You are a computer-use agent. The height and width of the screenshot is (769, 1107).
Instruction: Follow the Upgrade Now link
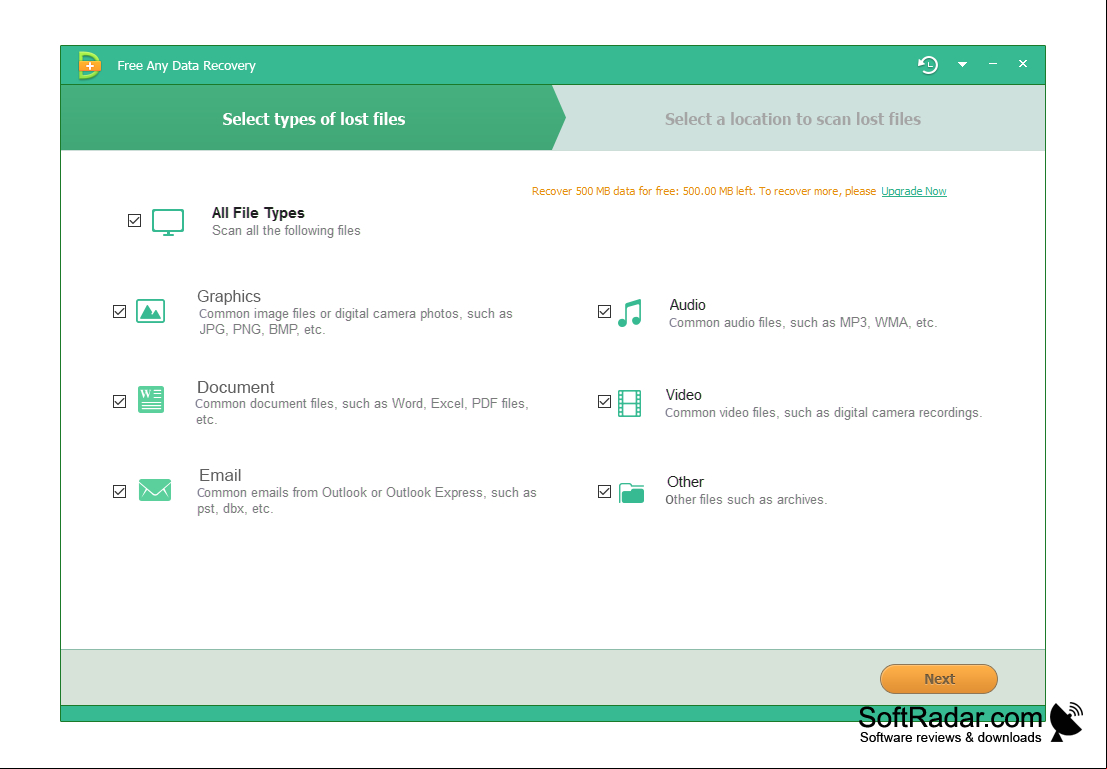[x=914, y=191]
